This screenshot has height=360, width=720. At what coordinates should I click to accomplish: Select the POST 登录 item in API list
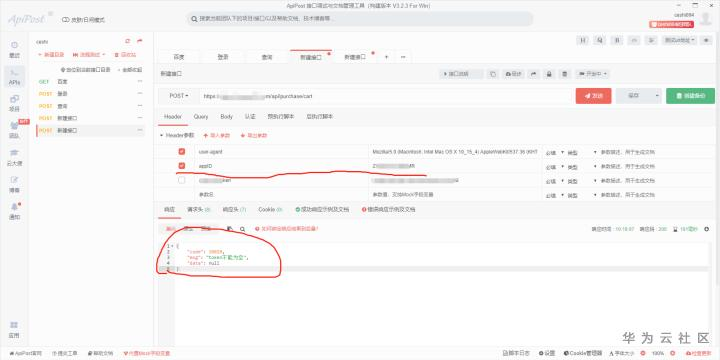pyautogui.click(x=90, y=94)
